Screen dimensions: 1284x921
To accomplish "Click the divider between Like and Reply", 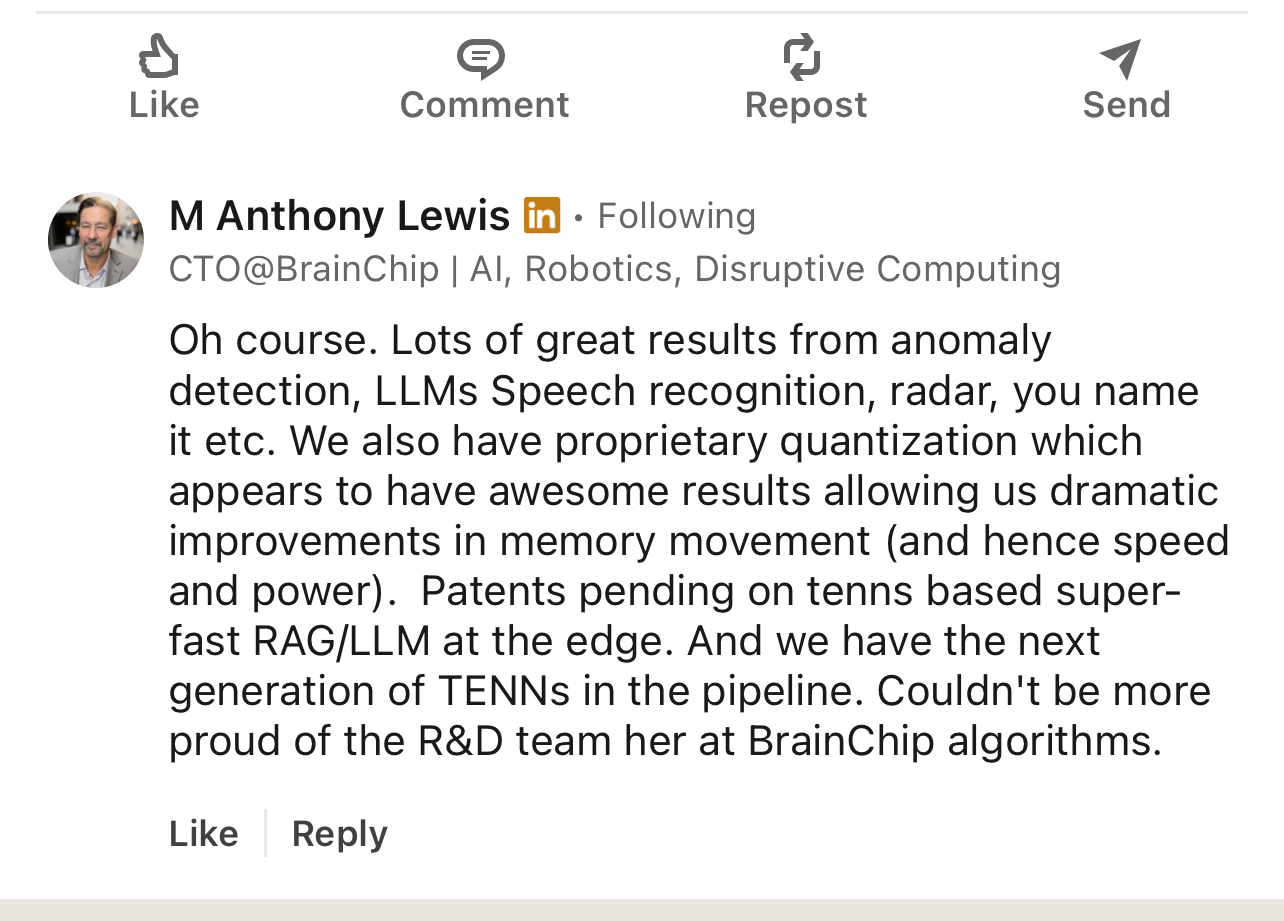I will 265,833.
